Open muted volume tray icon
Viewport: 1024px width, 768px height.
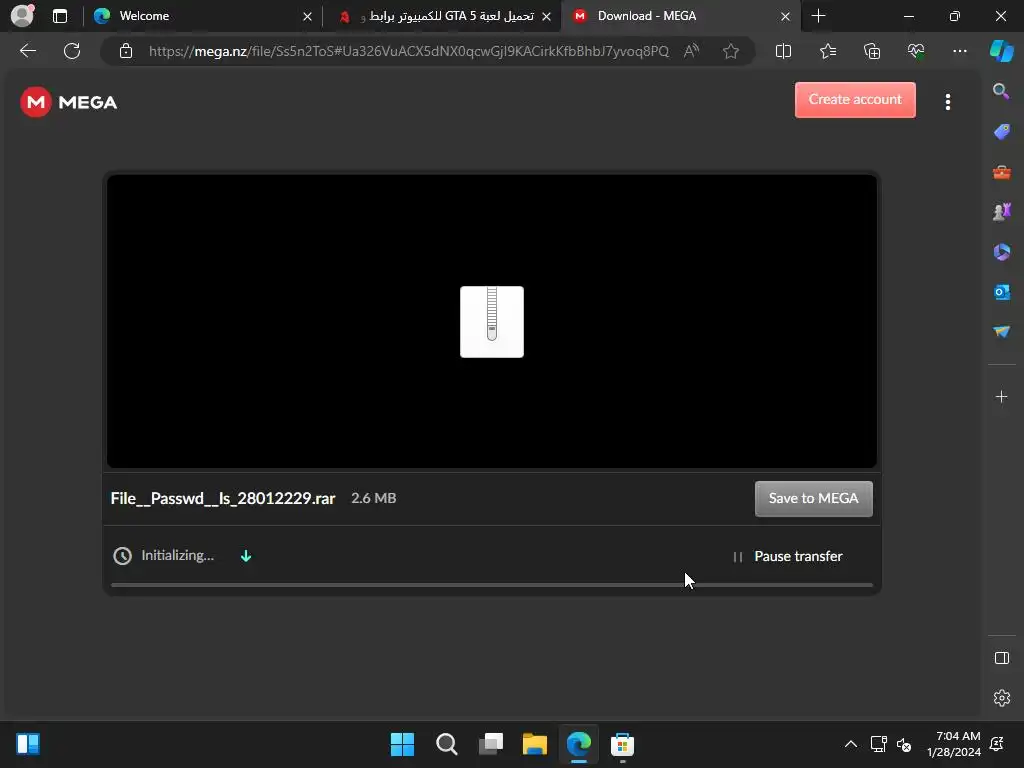coord(904,744)
